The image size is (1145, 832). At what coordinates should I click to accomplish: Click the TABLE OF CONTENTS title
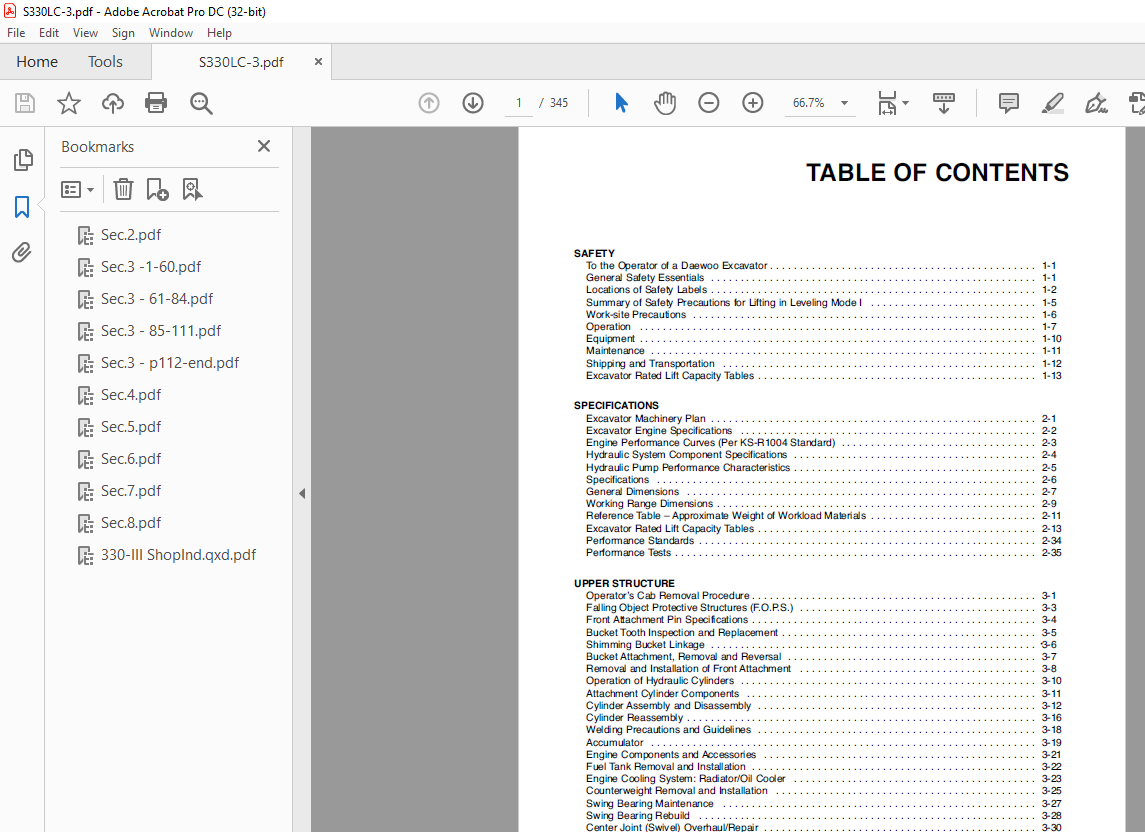coord(937,173)
